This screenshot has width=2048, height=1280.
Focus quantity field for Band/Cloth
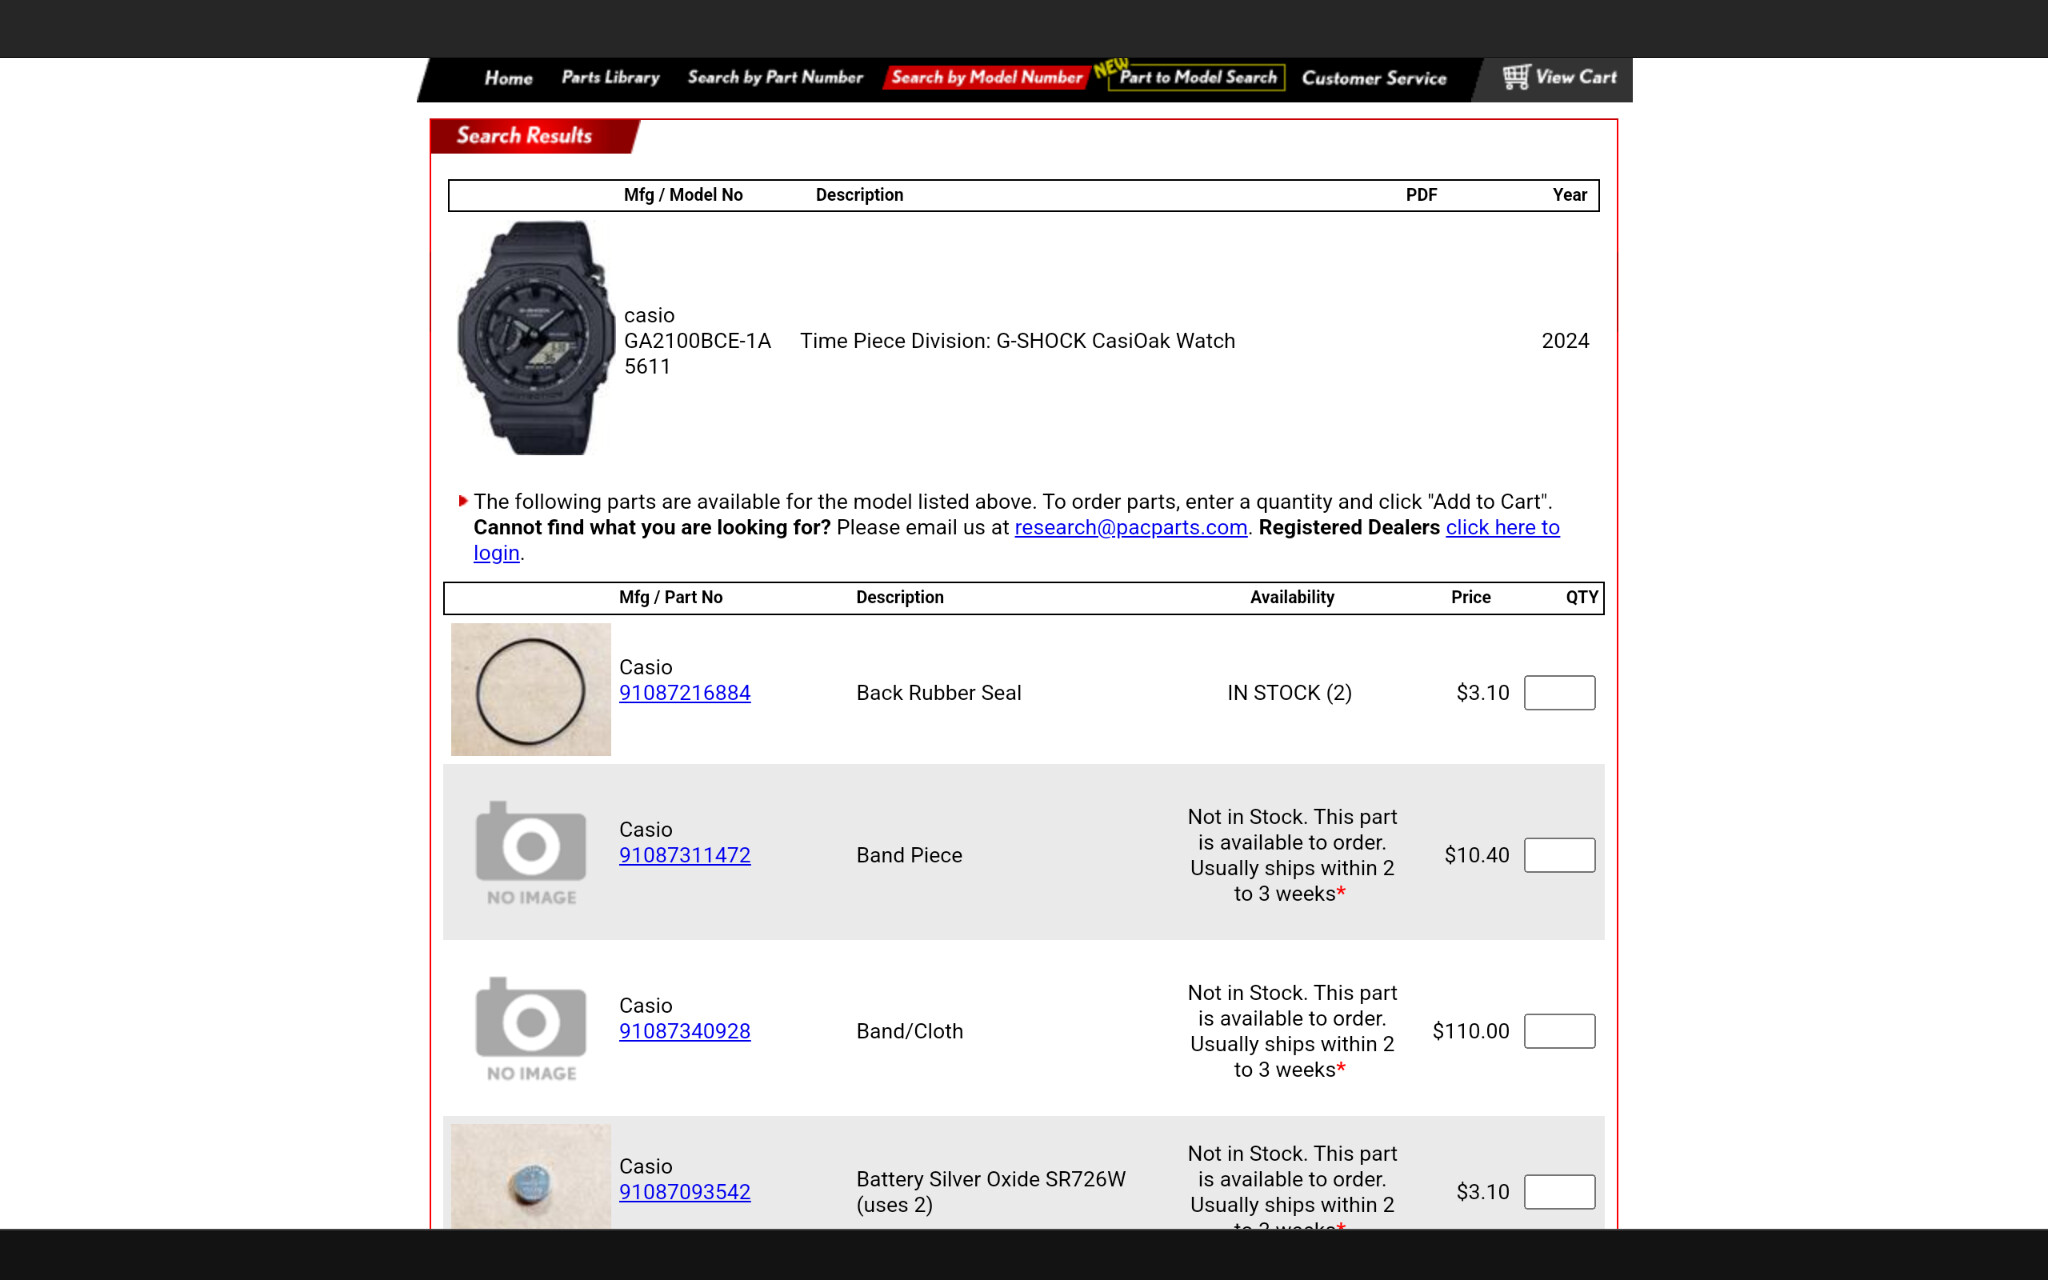click(x=1559, y=1031)
